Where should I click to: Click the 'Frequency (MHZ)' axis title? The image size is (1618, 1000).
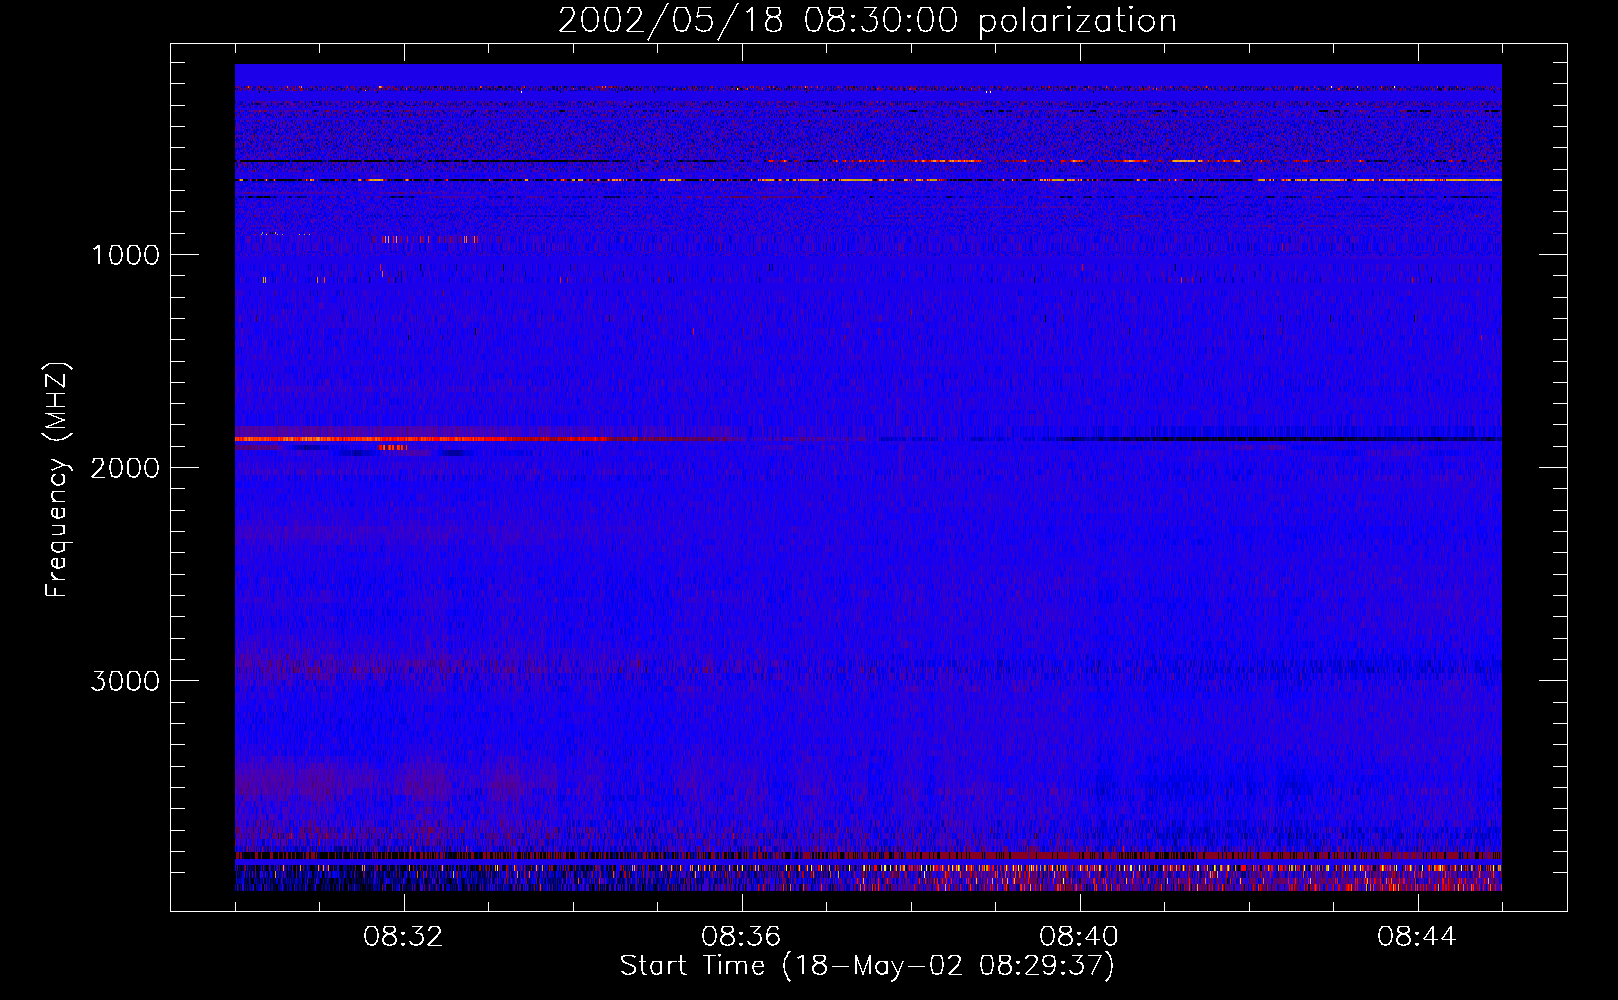tap(57, 479)
